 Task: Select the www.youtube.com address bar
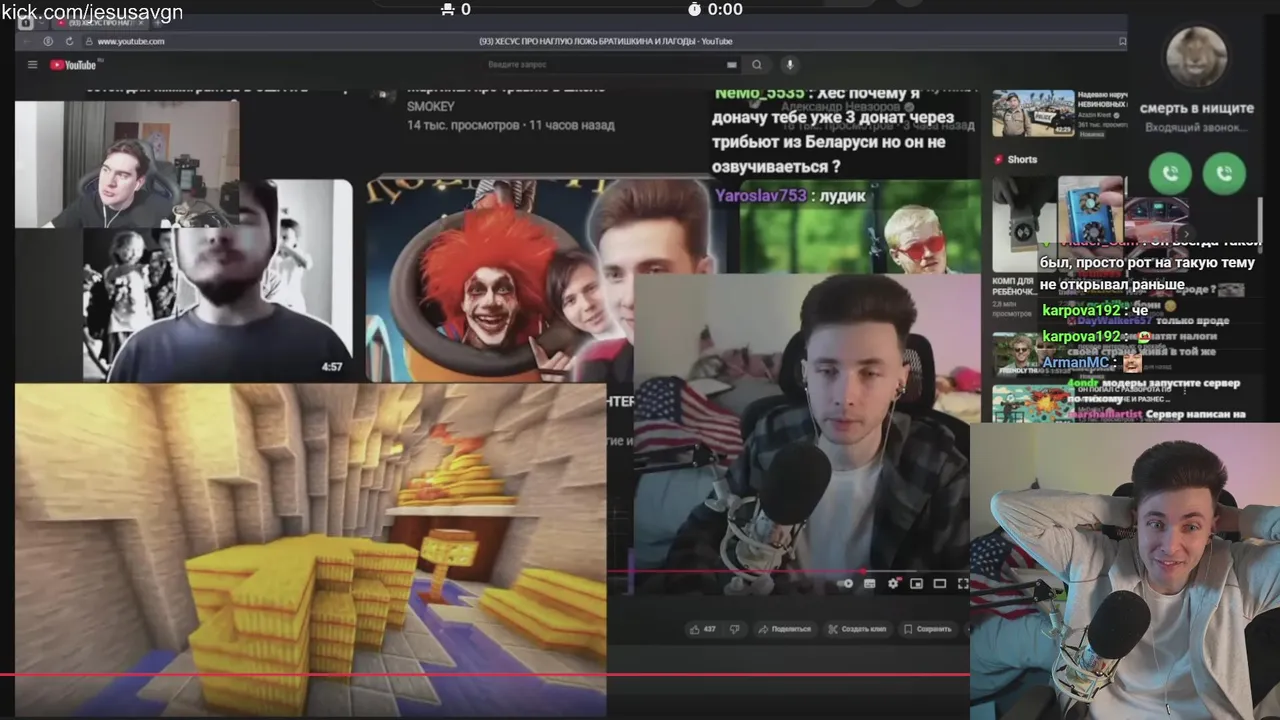pyautogui.click(x=130, y=41)
